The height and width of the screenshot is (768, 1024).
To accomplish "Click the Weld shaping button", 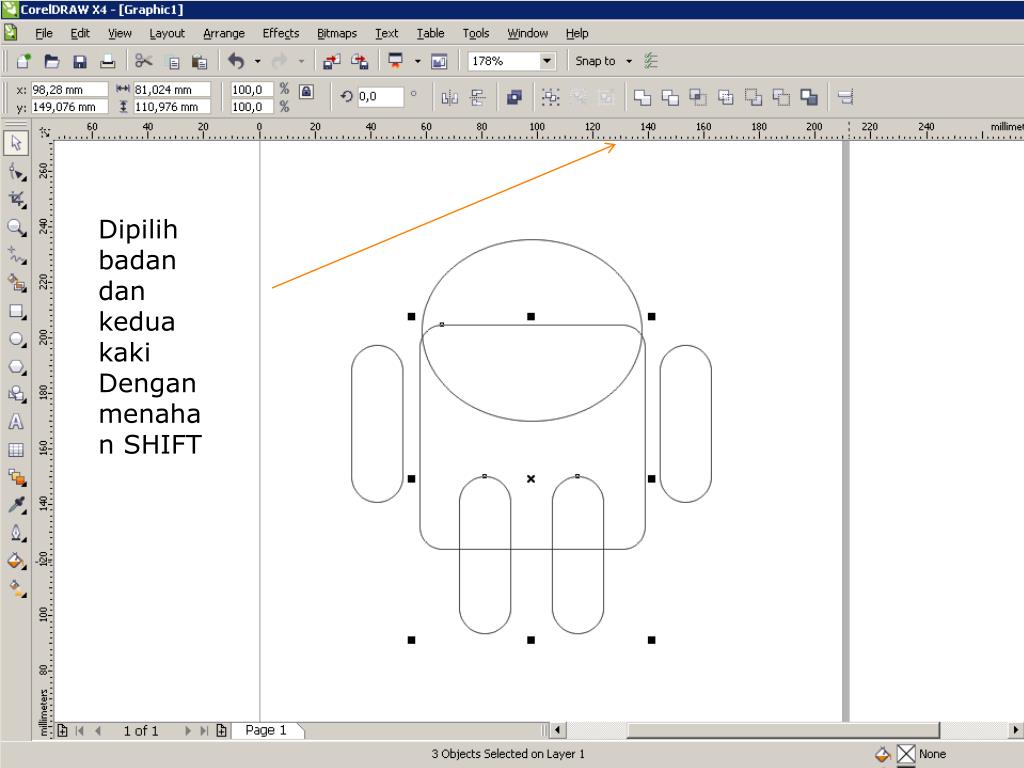I will [x=643, y=98].
